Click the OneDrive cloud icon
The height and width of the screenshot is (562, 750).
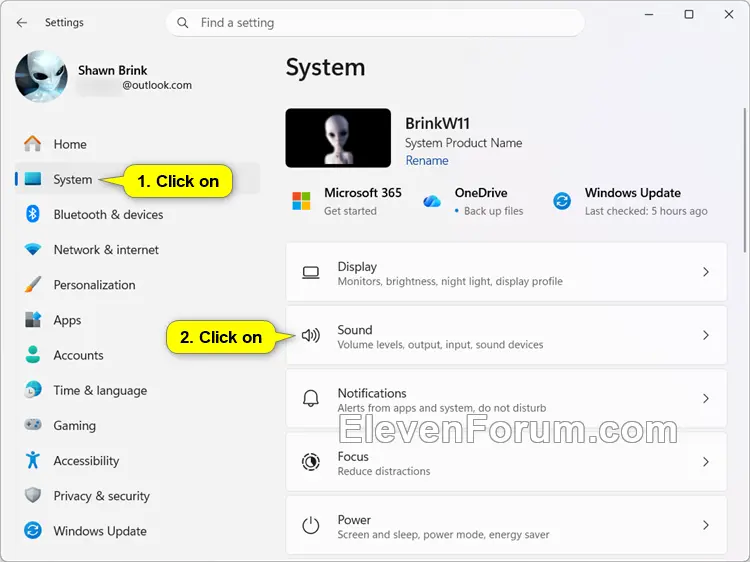432,201
